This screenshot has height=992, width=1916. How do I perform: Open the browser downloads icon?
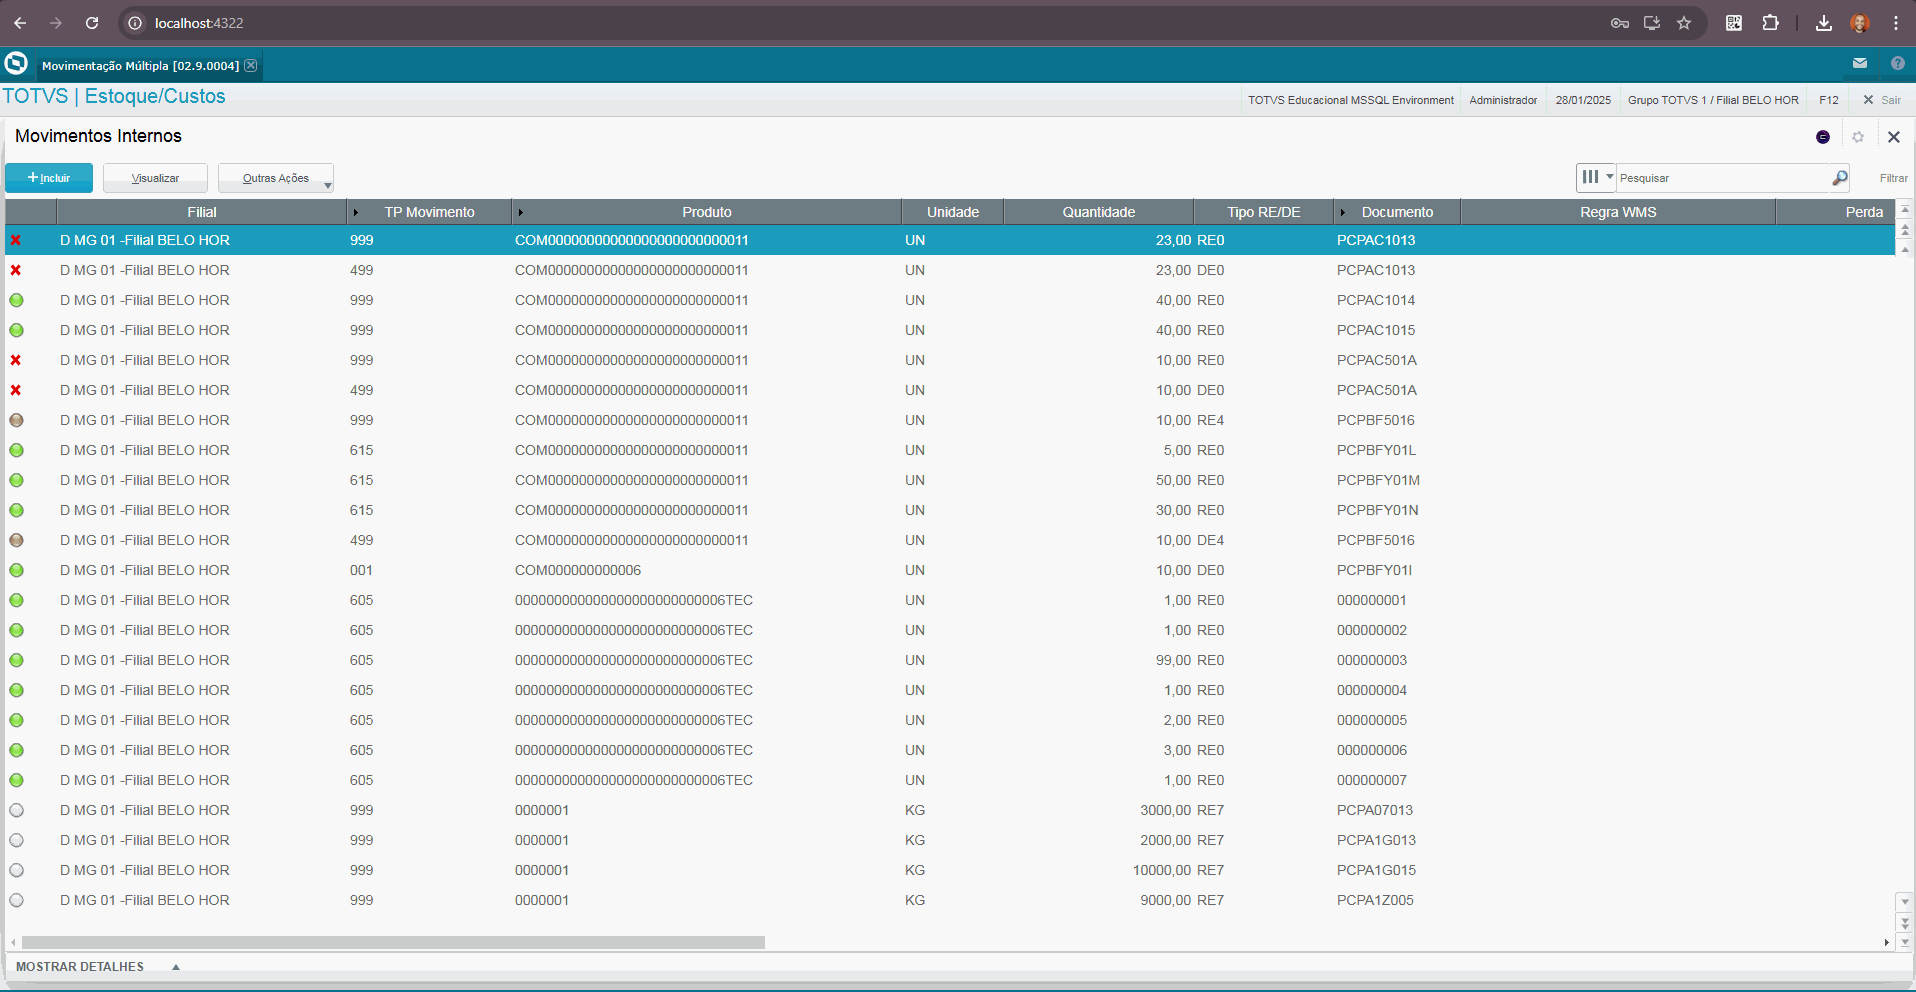(x=1824, y=23)
